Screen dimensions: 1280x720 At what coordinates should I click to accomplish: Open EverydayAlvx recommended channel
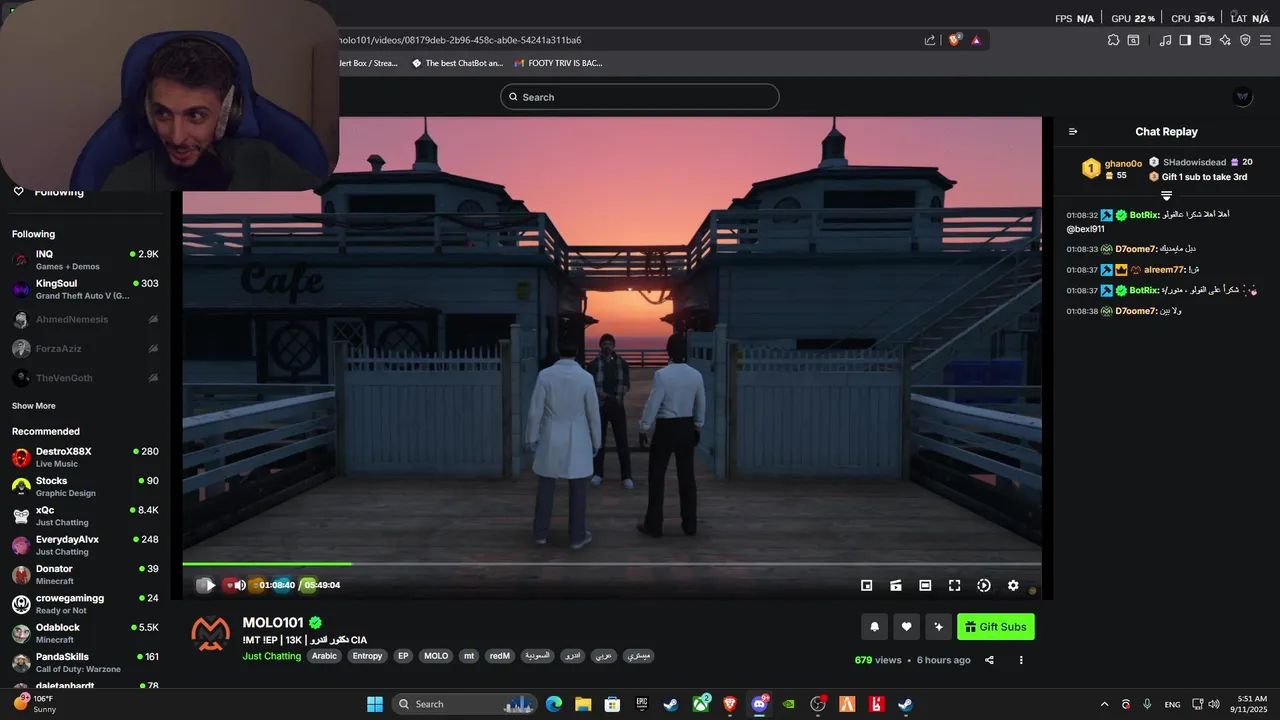pos(85,545)
